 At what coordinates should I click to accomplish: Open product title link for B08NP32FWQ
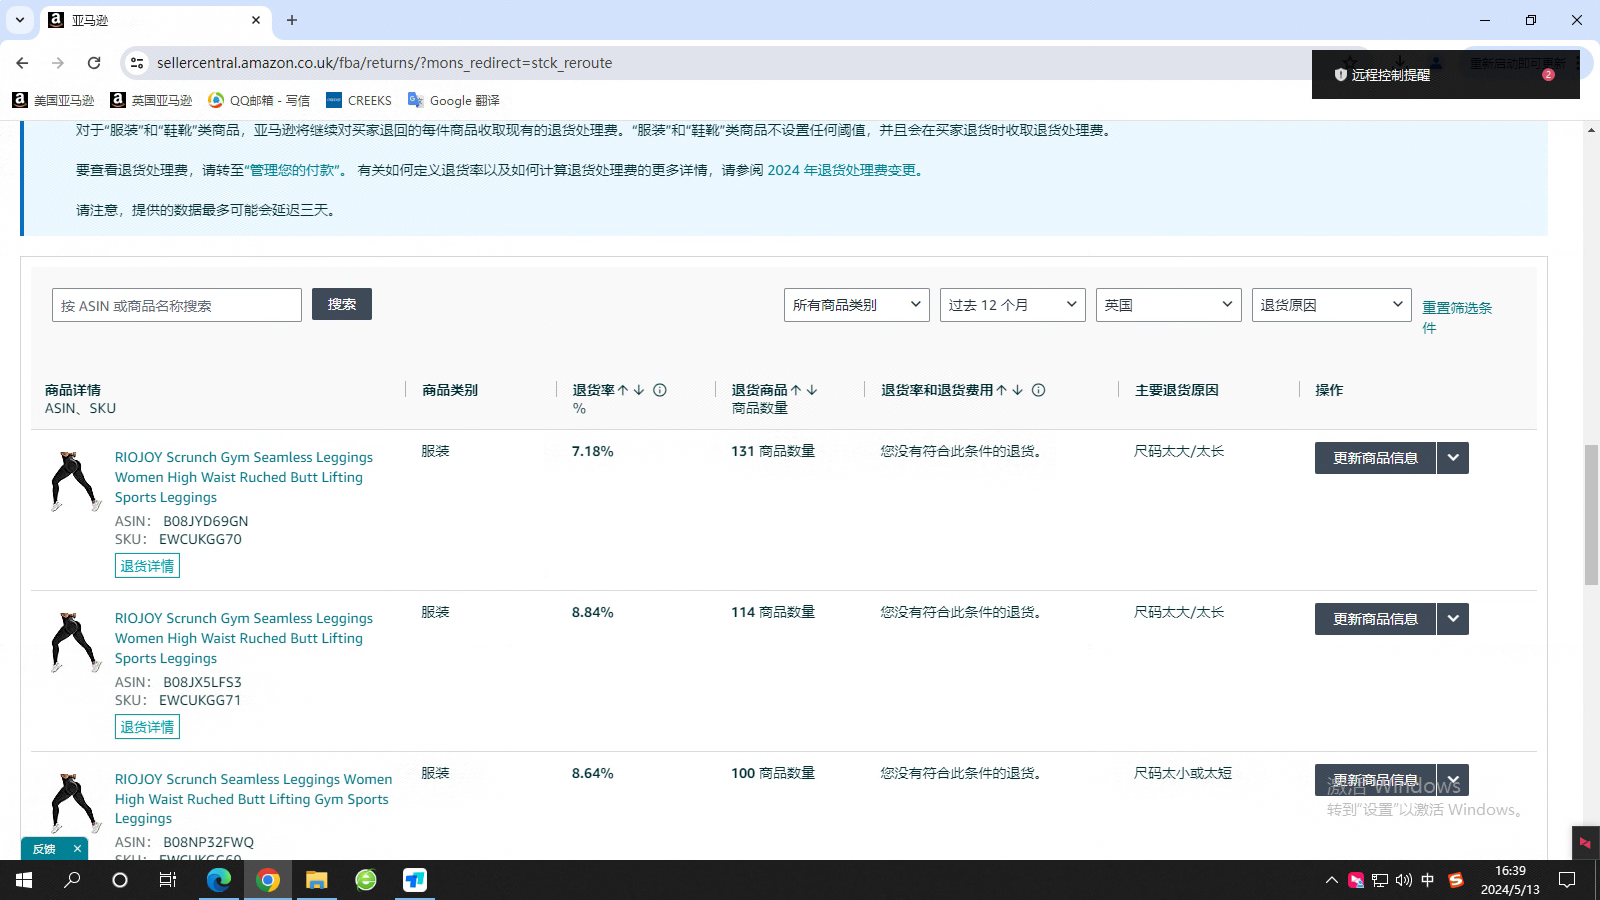(x=253, y=799)
